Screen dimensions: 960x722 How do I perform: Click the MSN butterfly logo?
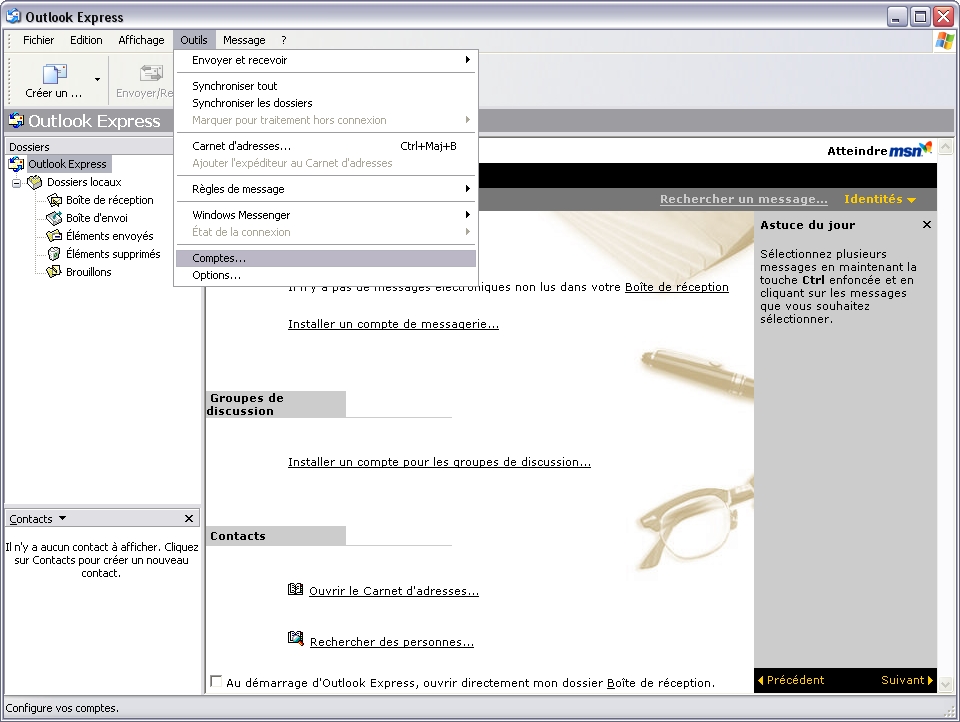coord(927,147)
